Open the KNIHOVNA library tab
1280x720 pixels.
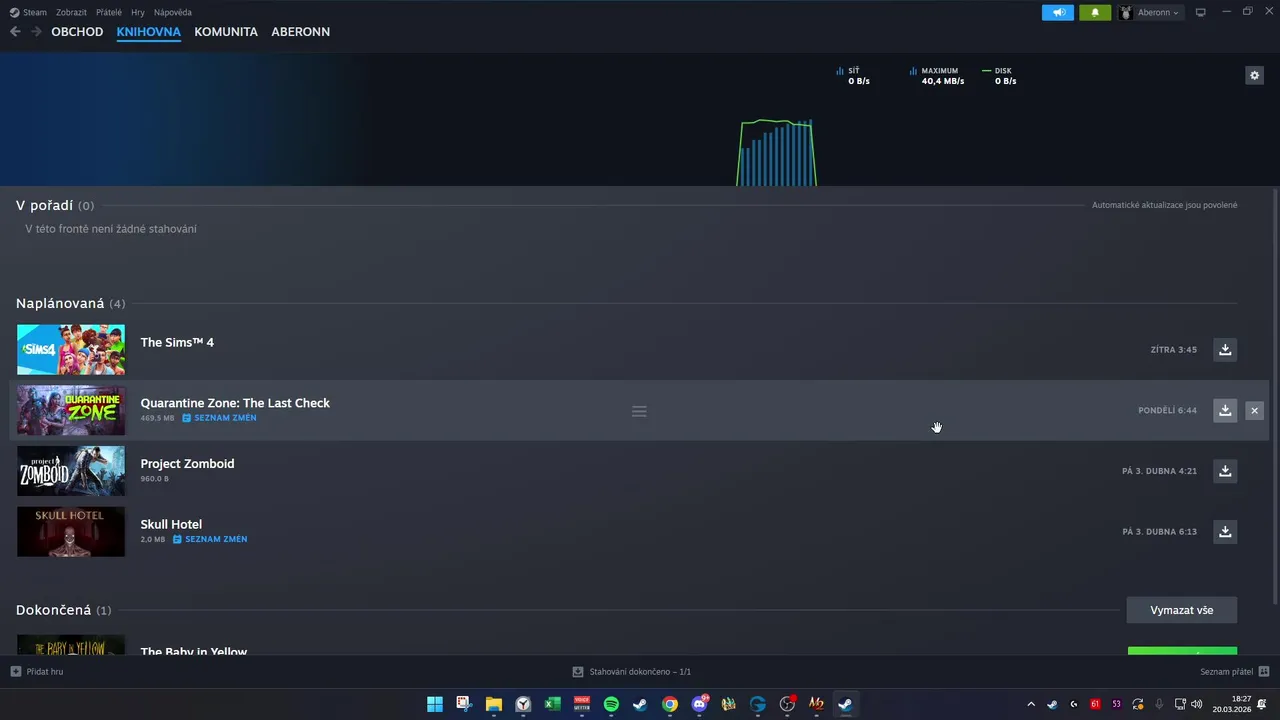pos(148,32)
